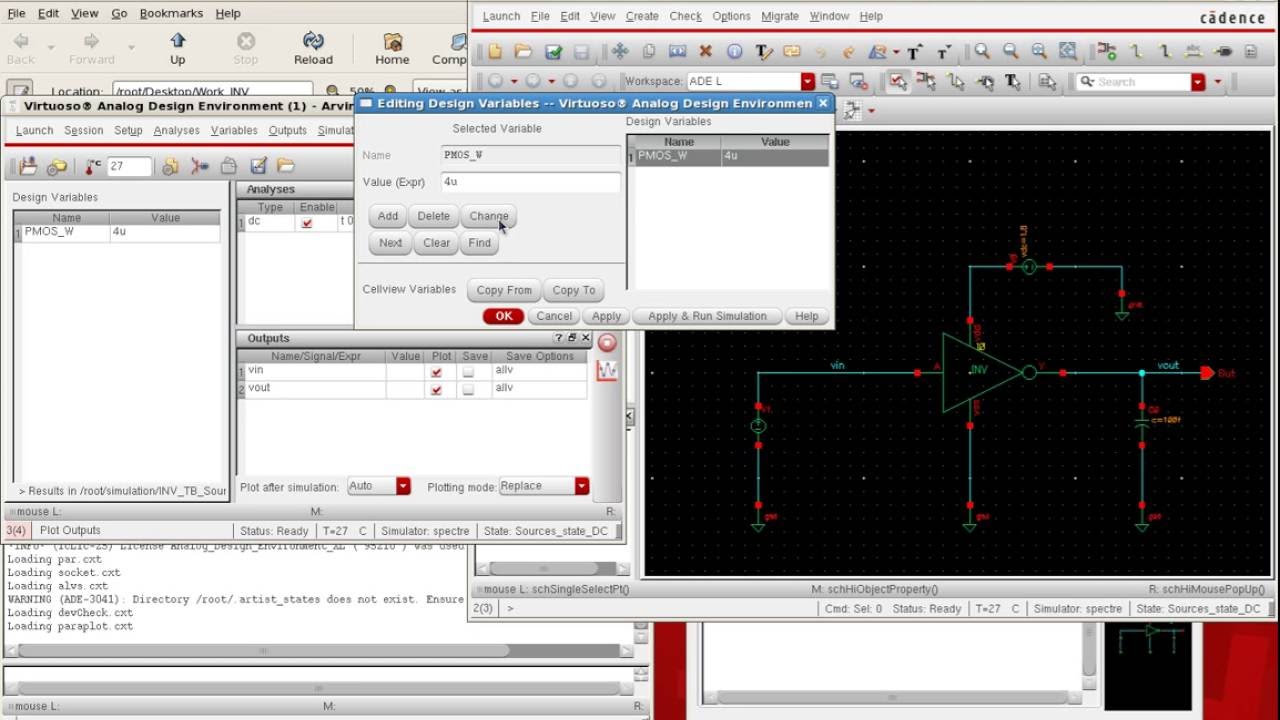
Task: Click the Delete variable button
Action: pyautogui.click(x=433, y=216)
